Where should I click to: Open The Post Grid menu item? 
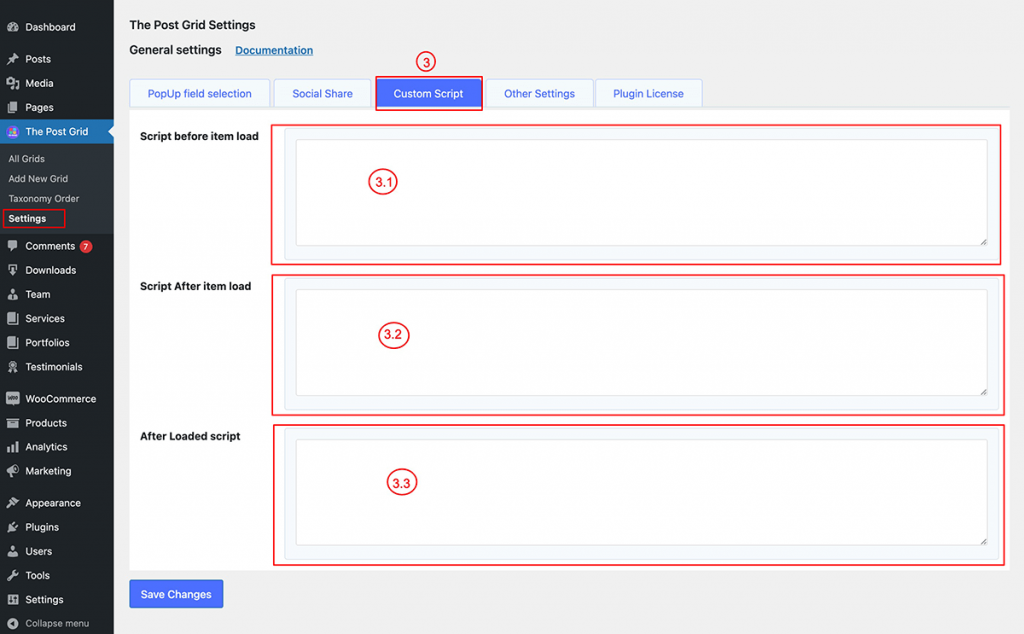[57, 131]
